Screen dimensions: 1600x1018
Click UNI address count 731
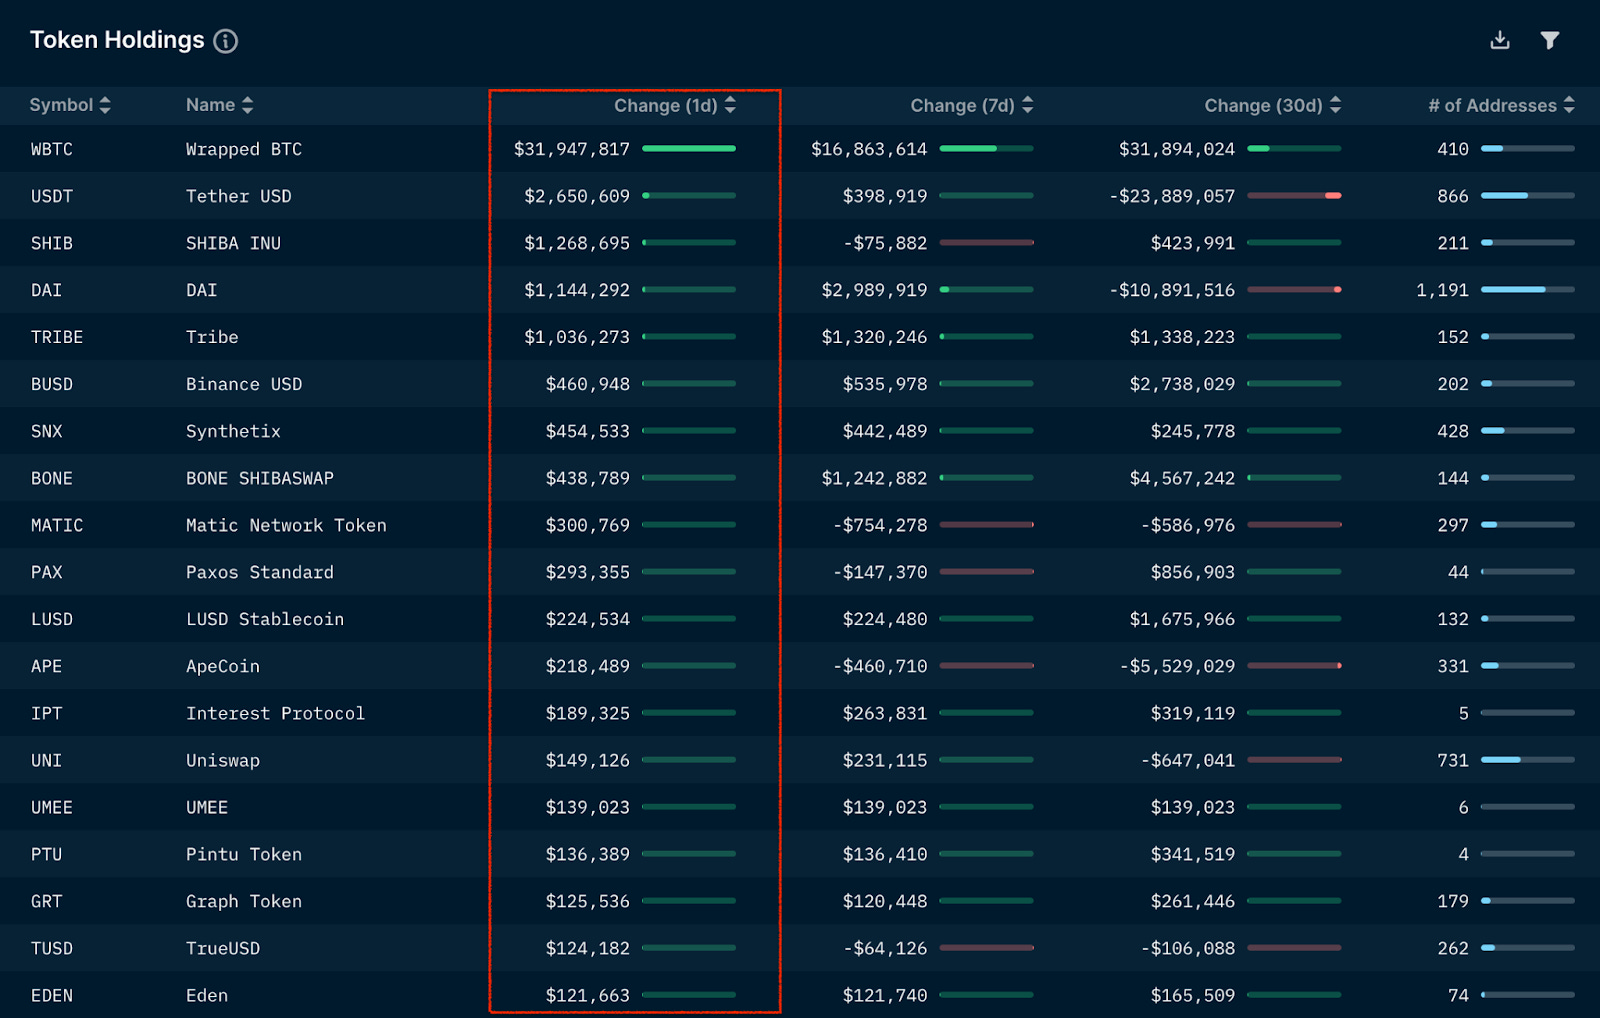(x=1453, y=760)
